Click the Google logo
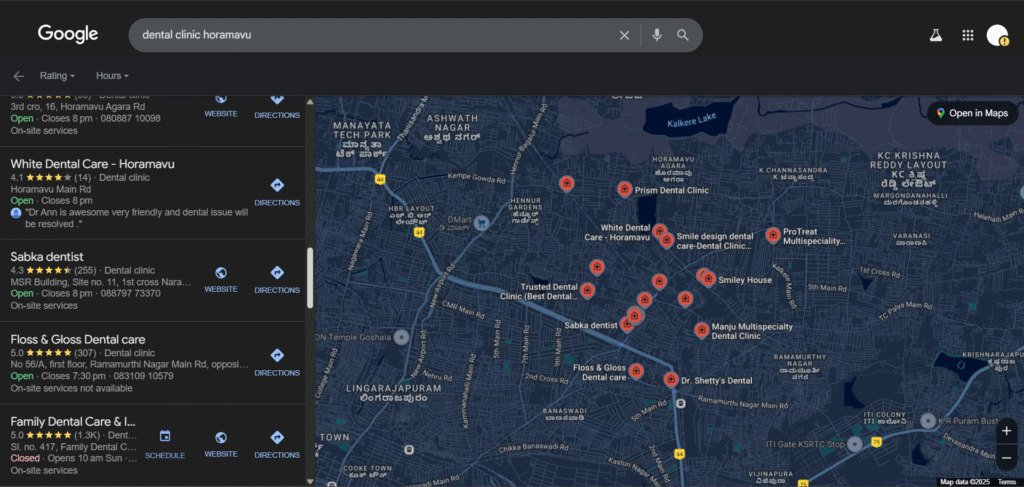 pyautogui.click(x=68, y=34)
